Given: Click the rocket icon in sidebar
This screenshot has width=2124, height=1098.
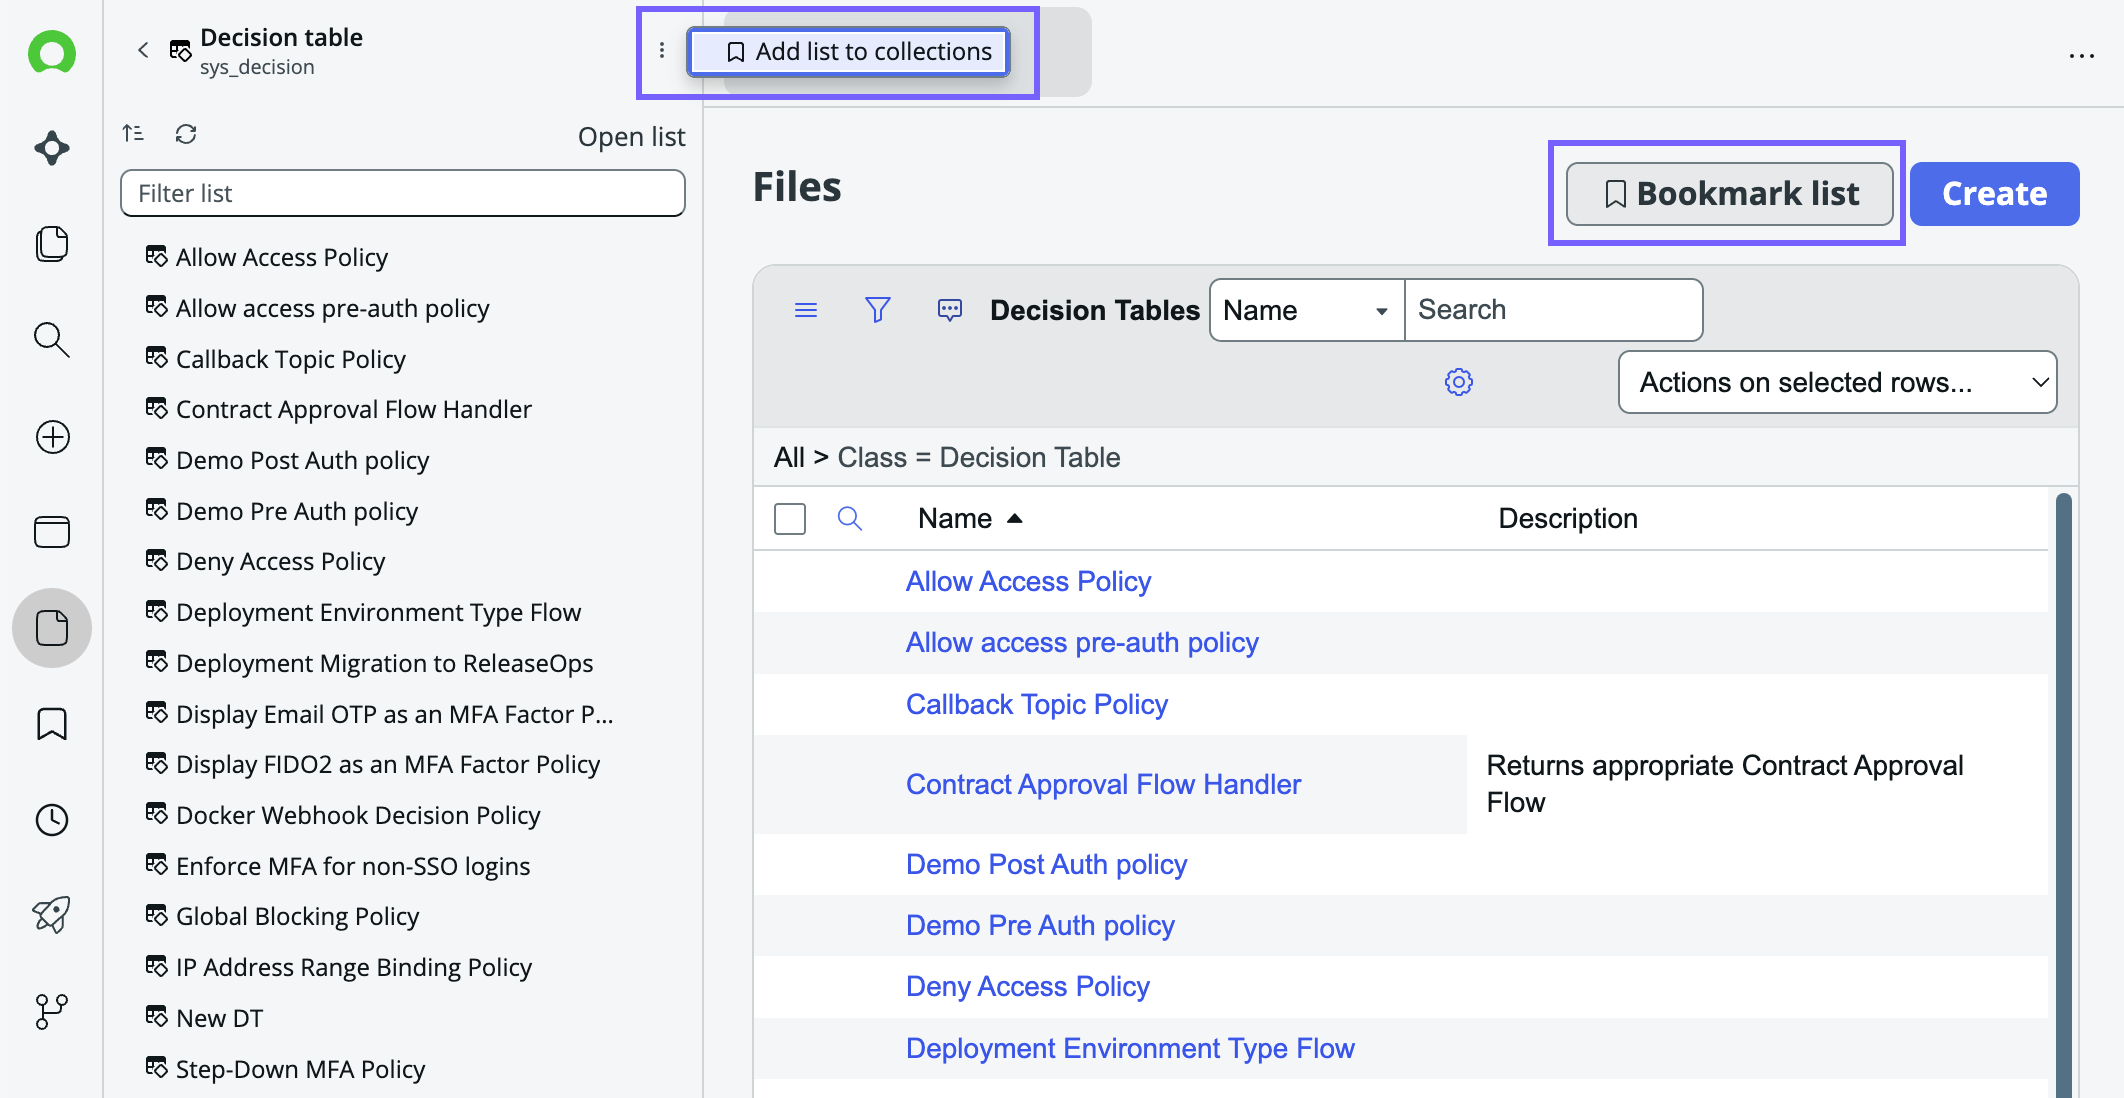Looking at the screenshot, I should (52, 915).
